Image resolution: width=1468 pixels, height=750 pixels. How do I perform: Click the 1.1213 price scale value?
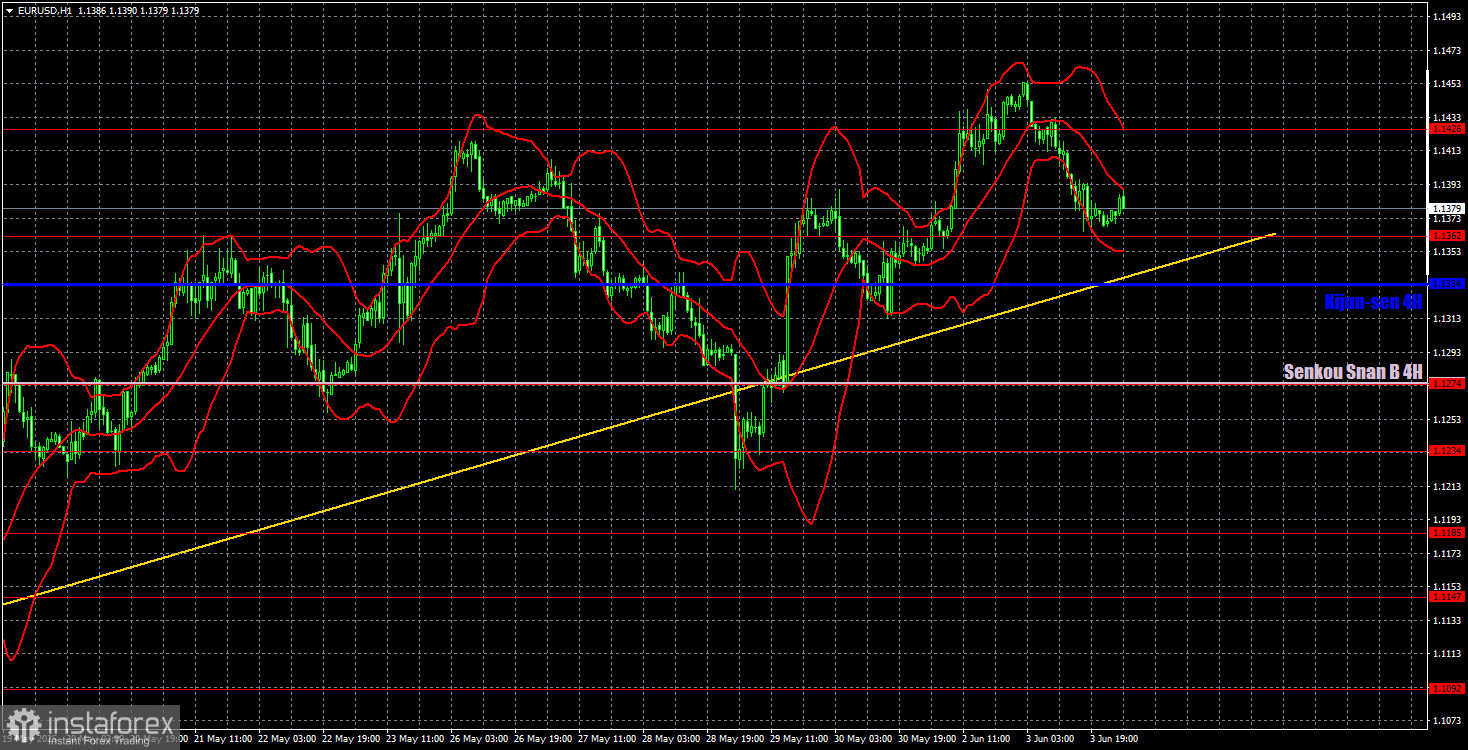(x=1448, y=486)
